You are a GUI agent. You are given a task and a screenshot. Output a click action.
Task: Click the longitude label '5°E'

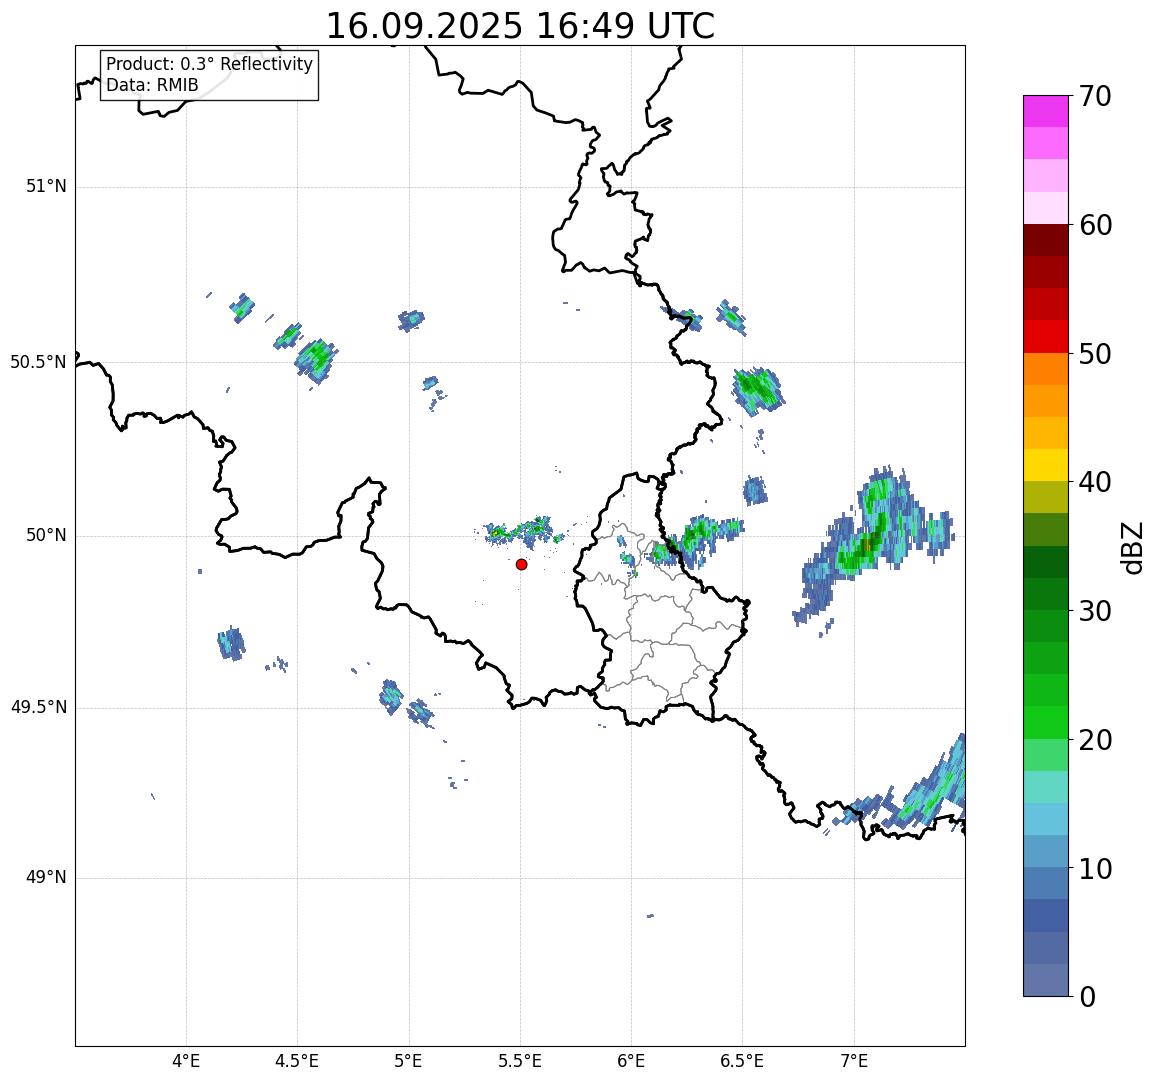[x=408, y=1062]
